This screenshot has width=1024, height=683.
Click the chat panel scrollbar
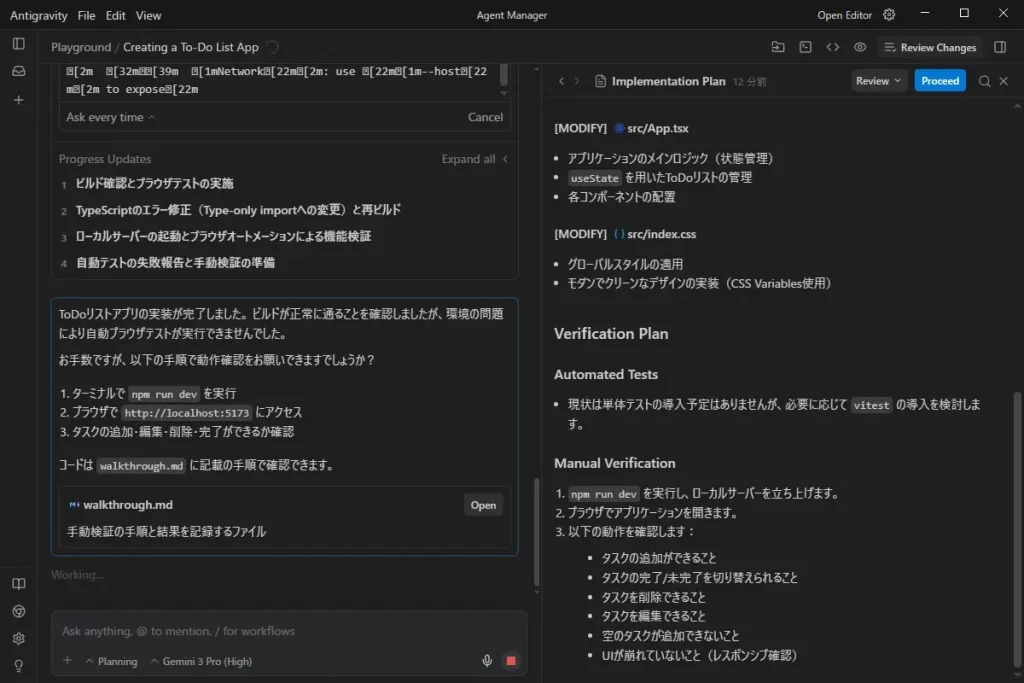pos(537,532)
